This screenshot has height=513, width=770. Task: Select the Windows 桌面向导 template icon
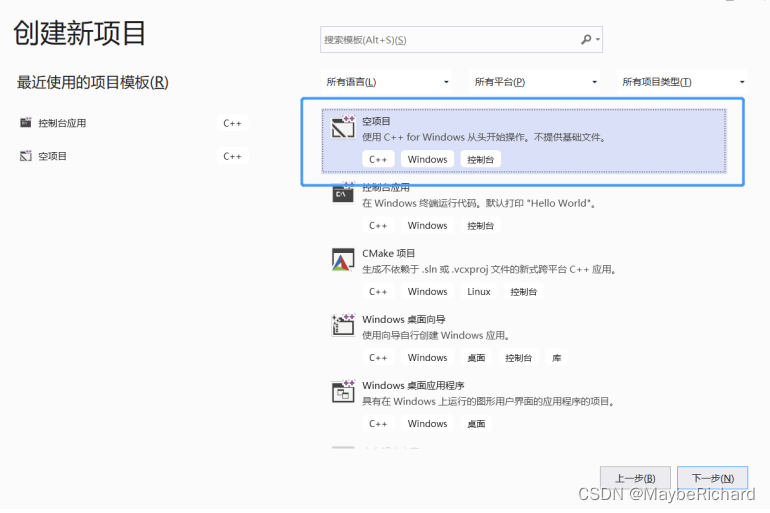pos(343,325)
